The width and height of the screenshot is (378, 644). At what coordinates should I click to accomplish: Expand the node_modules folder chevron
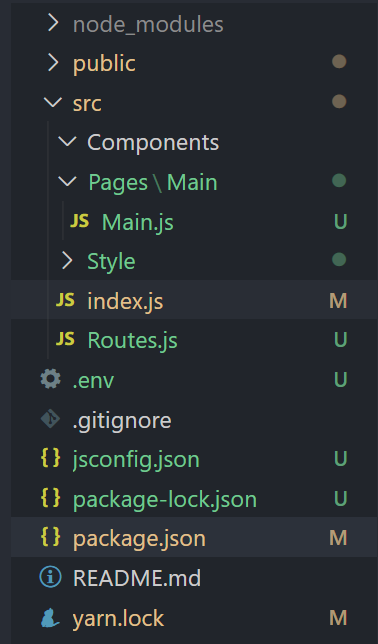(53, 23)
